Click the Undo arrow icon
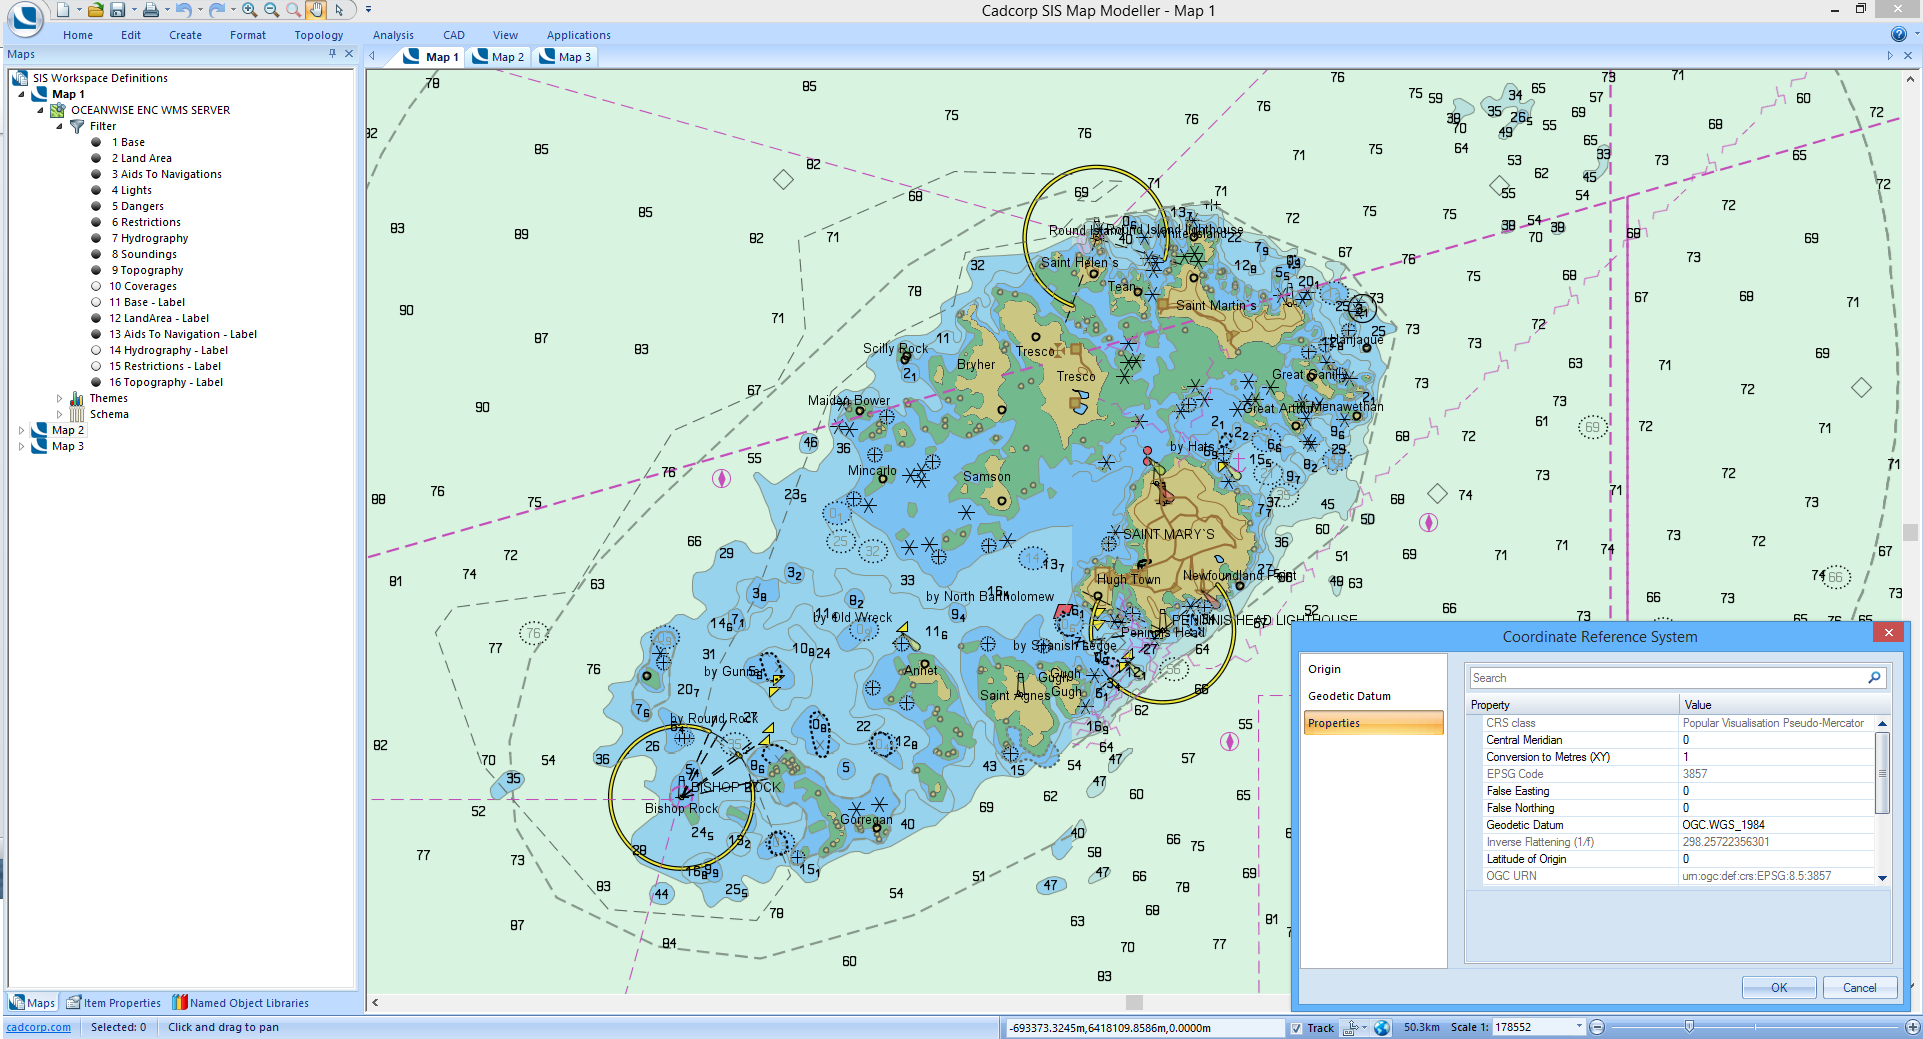 (183, 10)
